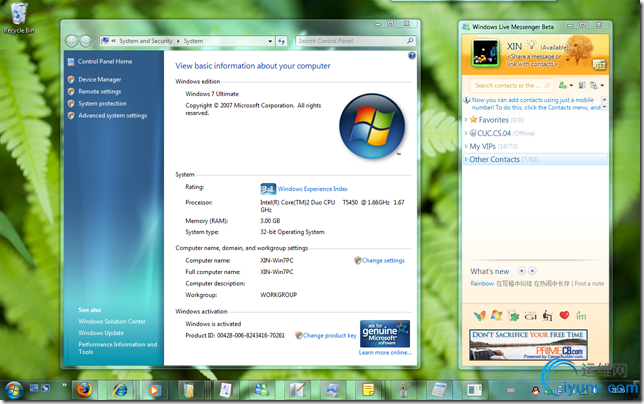Viewport: 644px width, 404px height.
Task: Click the person-at-desk tab icon in Messenger
Action: (547, 315)
